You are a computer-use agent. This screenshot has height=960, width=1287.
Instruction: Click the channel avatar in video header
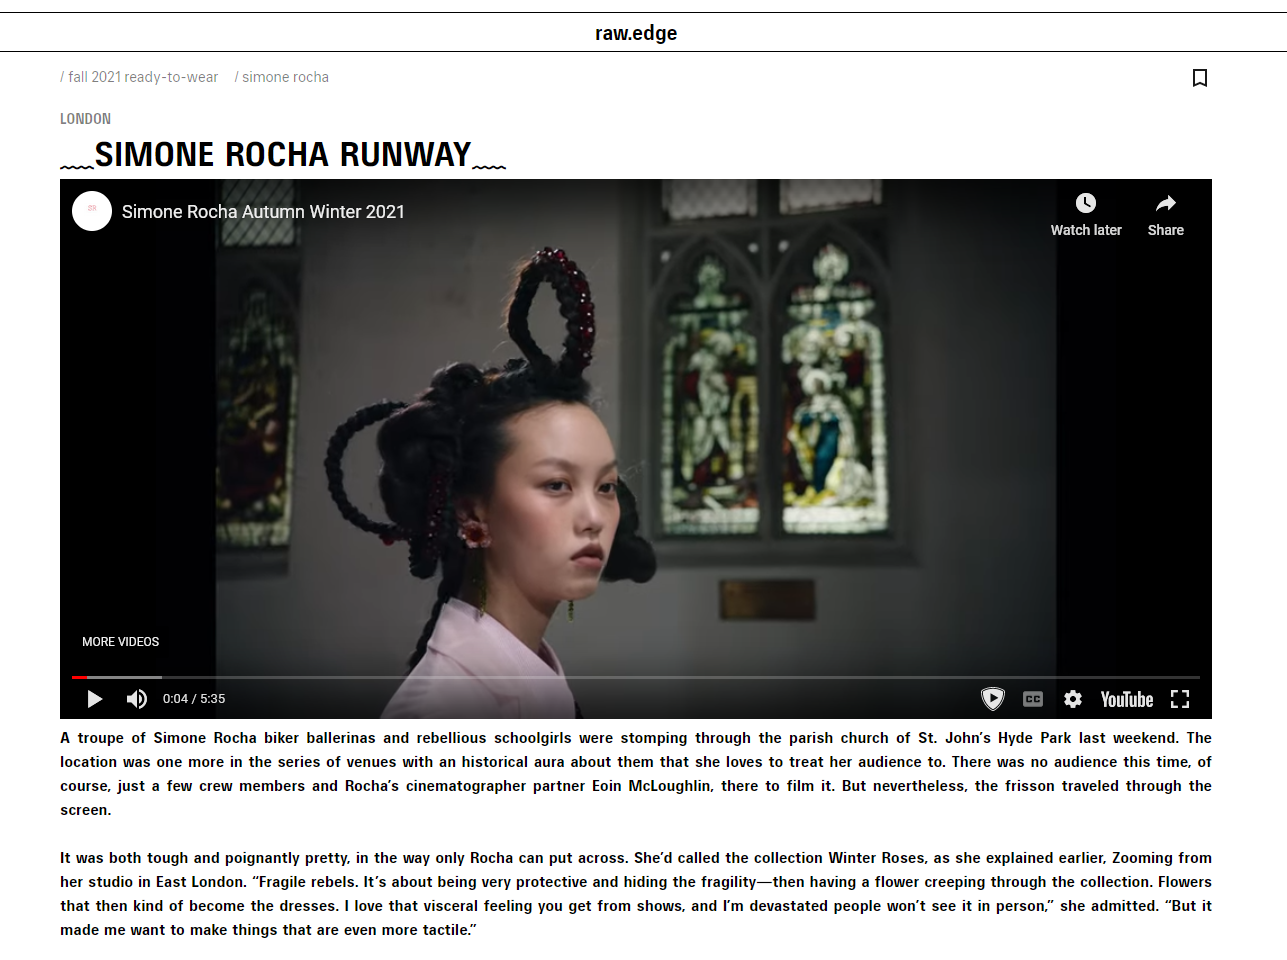tap(92, 211)
